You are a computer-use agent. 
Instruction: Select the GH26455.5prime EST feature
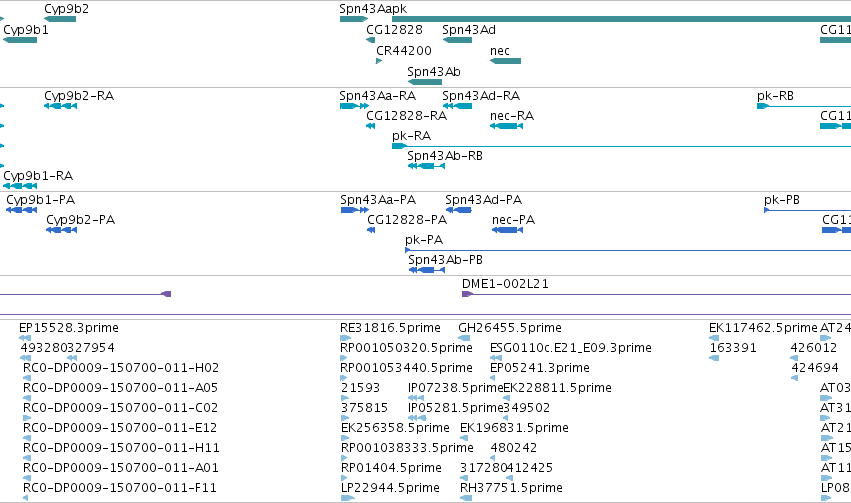point(464,338)
